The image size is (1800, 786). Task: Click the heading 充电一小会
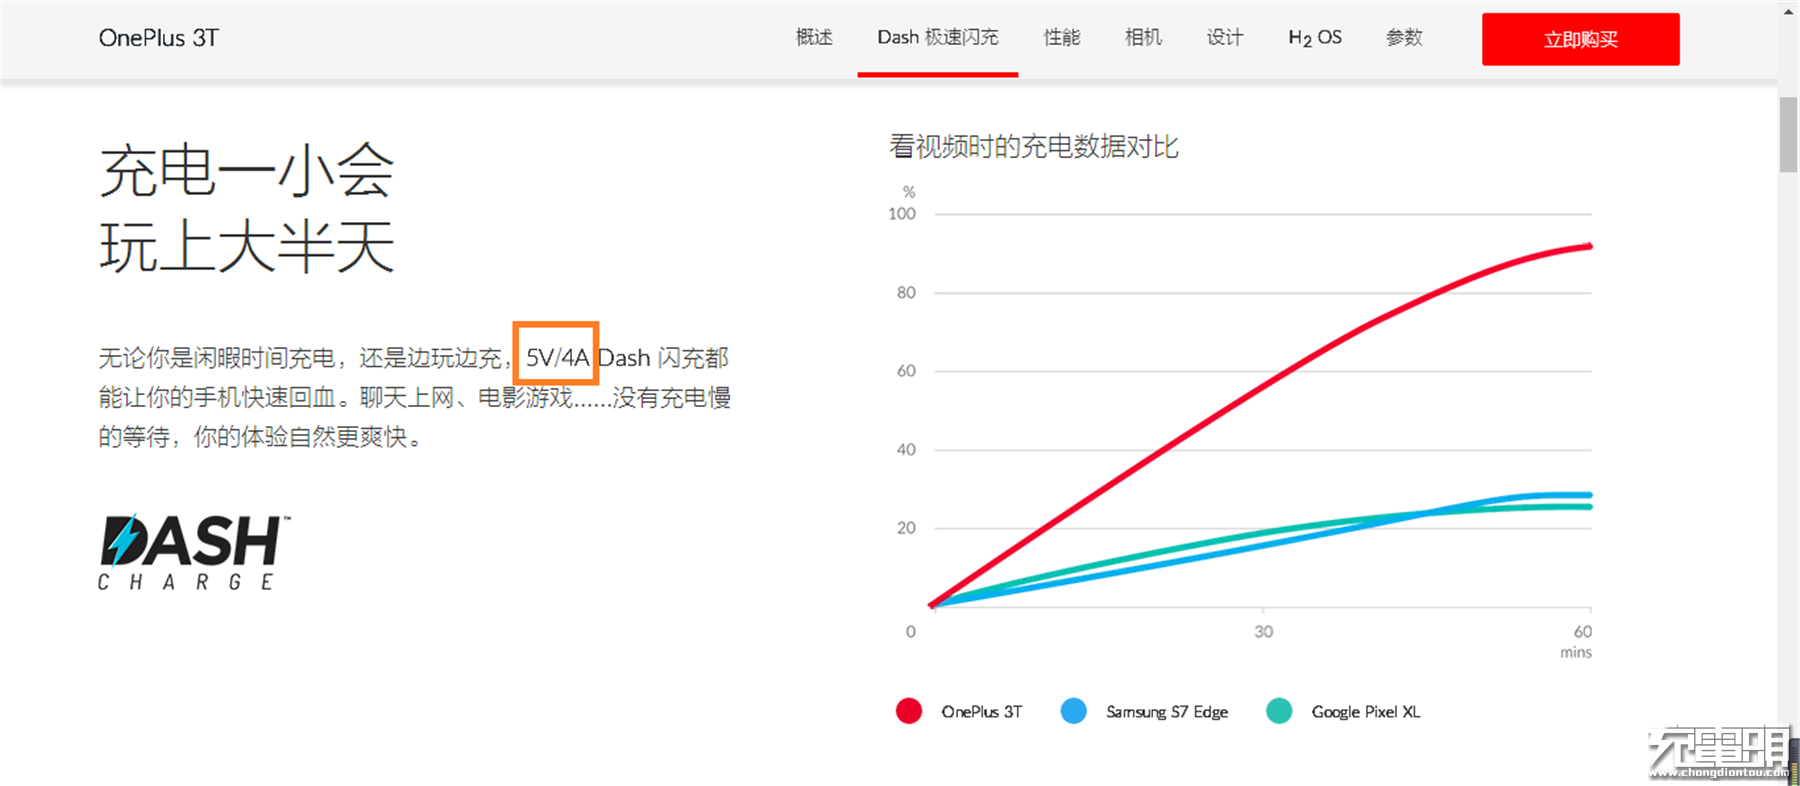pyautogui.click(x=247, y=170)
